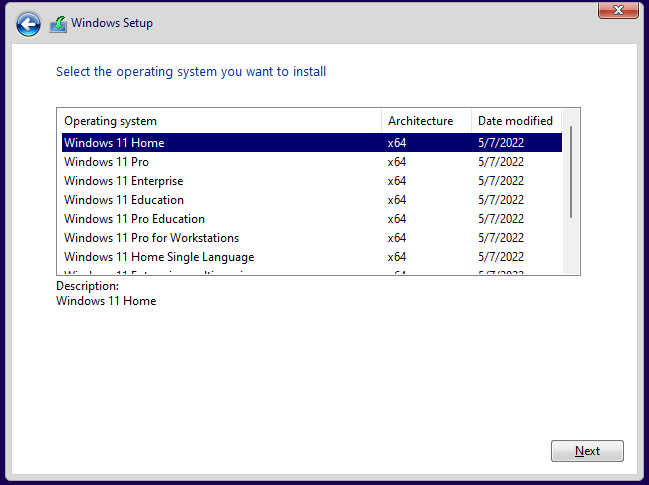Click the Next button
This screenshot has height=485, width=649.
[x=587, y=451]
